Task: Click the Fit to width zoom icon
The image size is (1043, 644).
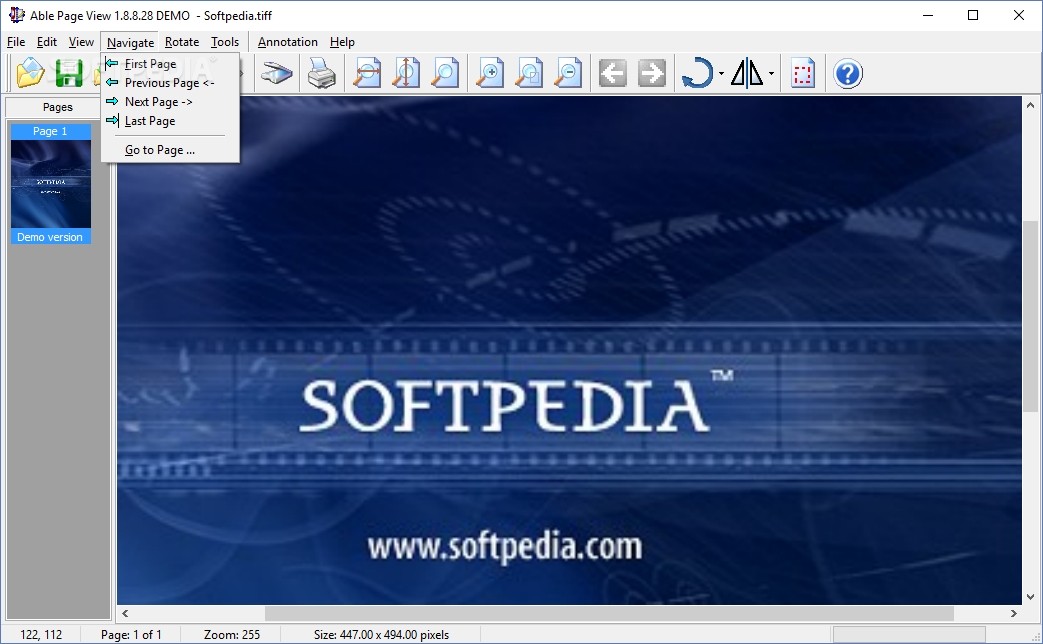Action: coord(367,73)
